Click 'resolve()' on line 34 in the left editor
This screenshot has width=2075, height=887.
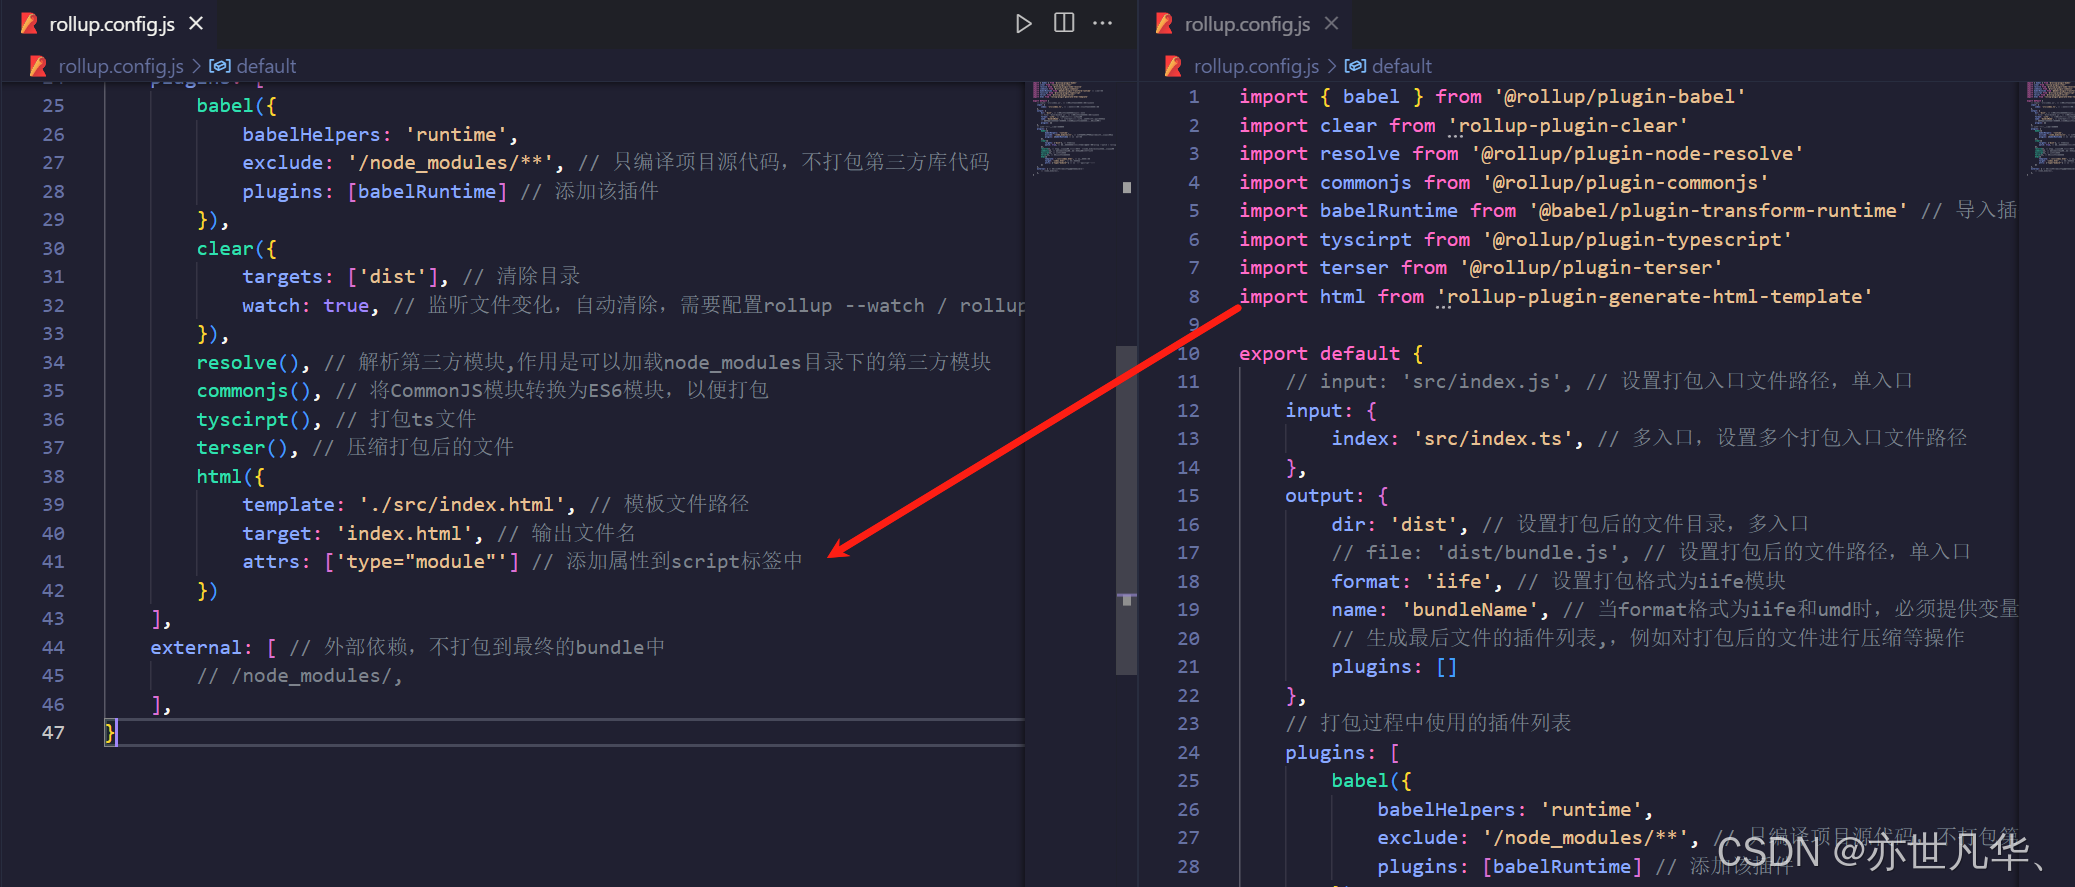tap(248, 363)
